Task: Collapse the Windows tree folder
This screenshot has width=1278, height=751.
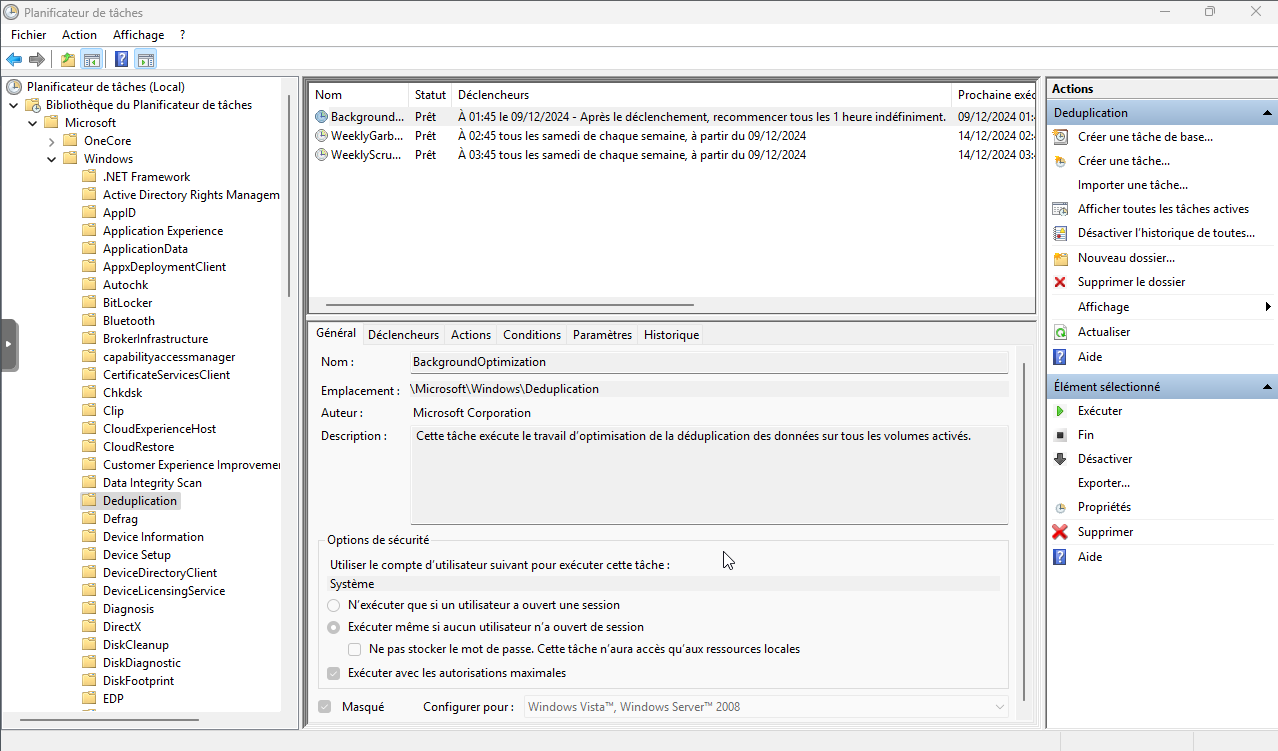Action: (52, 159)
